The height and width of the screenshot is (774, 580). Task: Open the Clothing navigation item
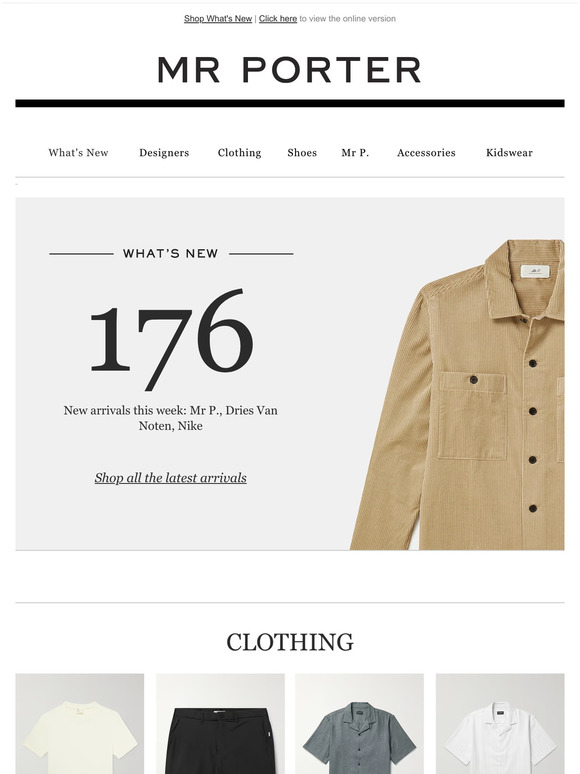pos(239,153)
